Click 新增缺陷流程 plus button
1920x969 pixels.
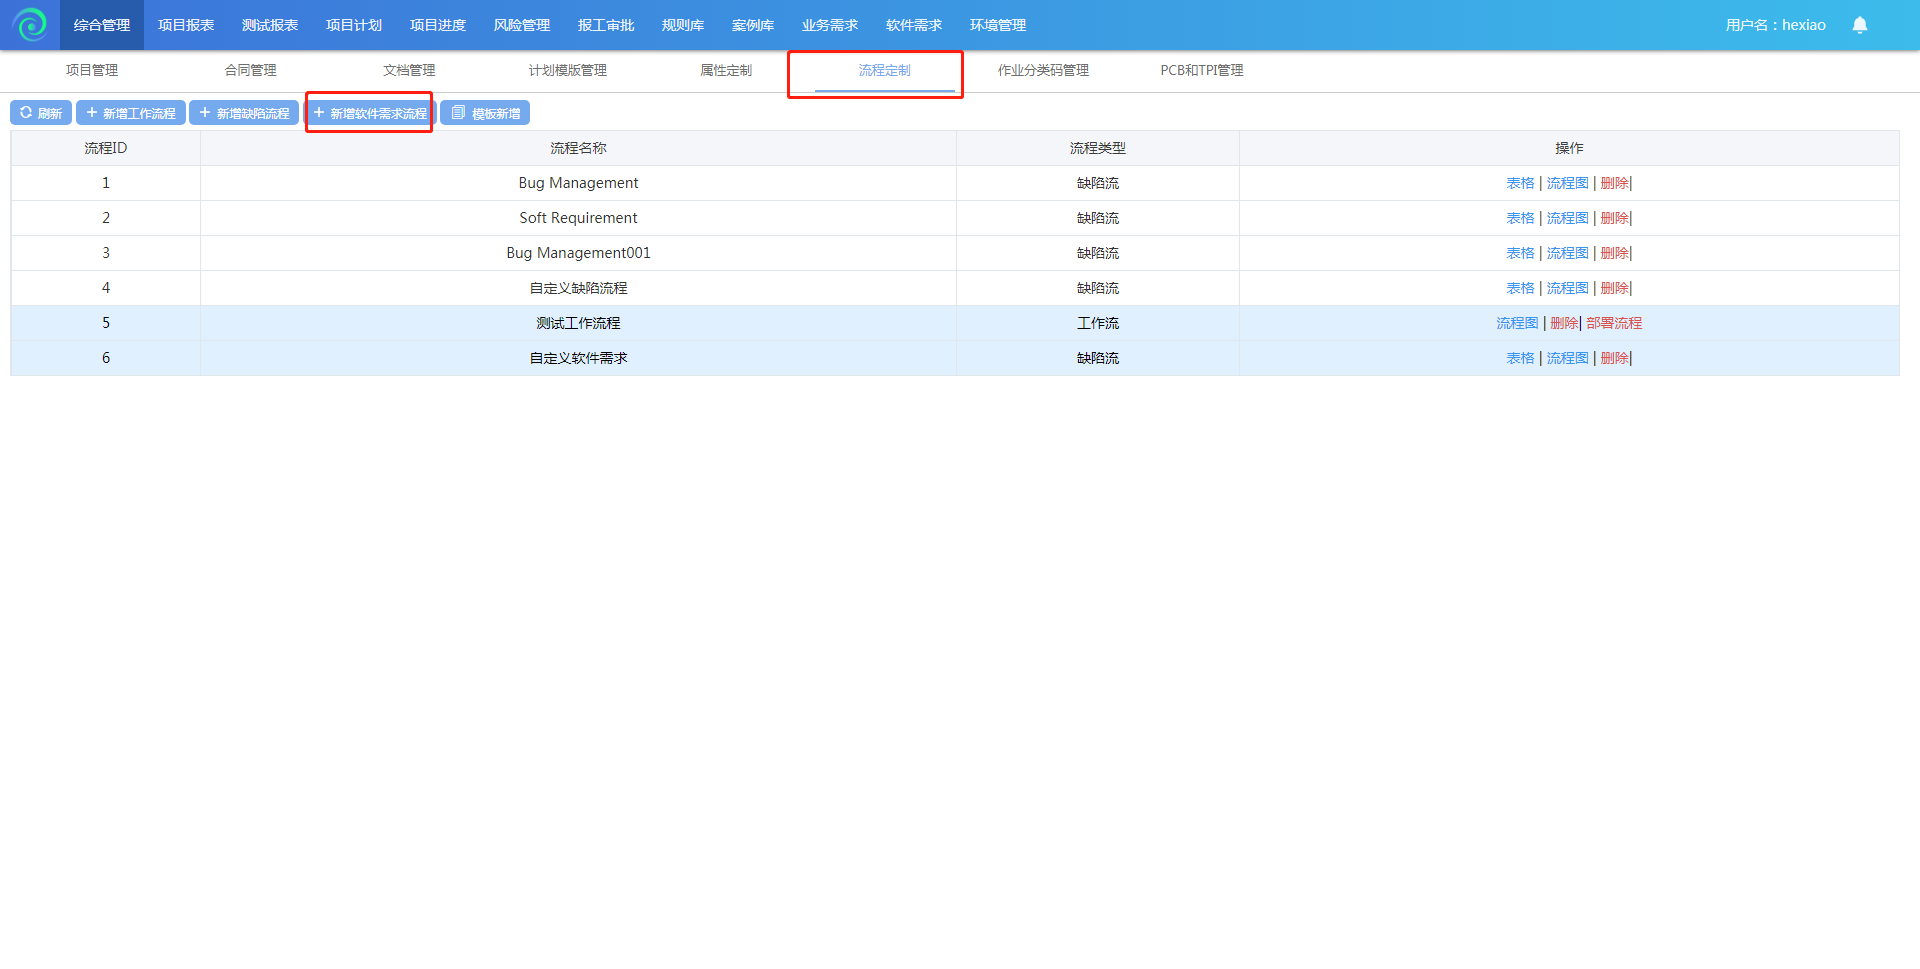point(244,113)
